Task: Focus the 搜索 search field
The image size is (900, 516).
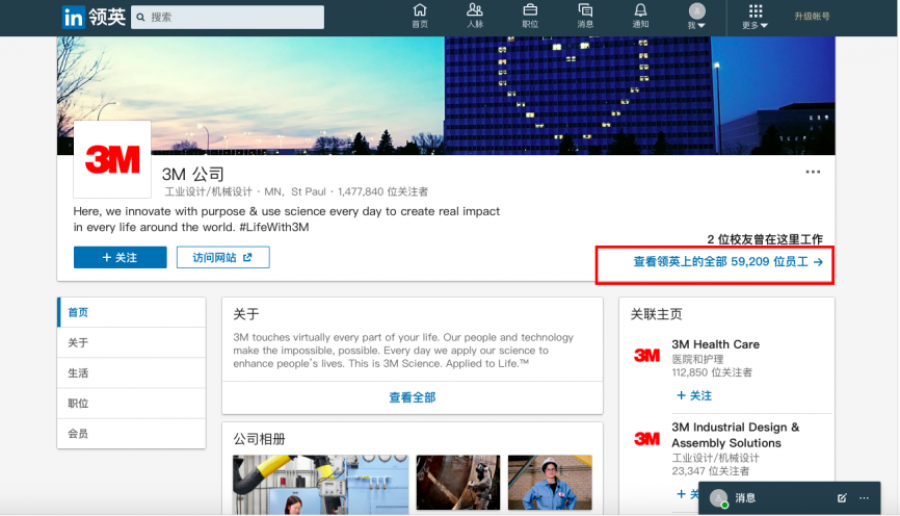Action: (x=227, y=17)
